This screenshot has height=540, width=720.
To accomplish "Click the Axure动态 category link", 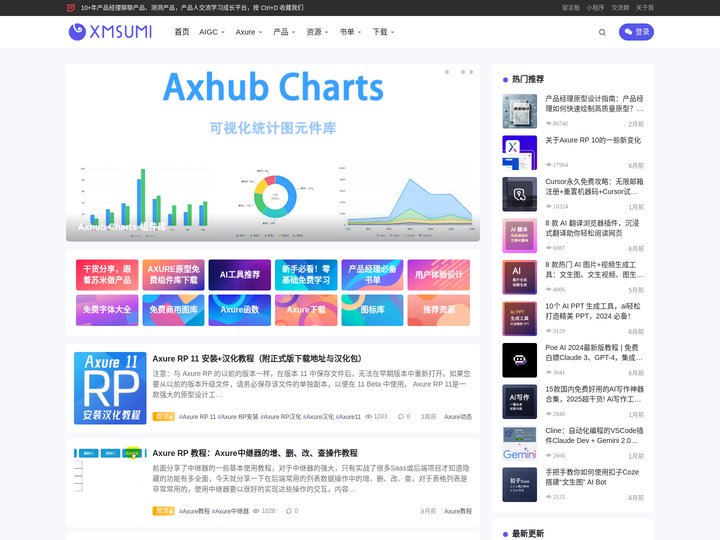I will pos(458,416).
